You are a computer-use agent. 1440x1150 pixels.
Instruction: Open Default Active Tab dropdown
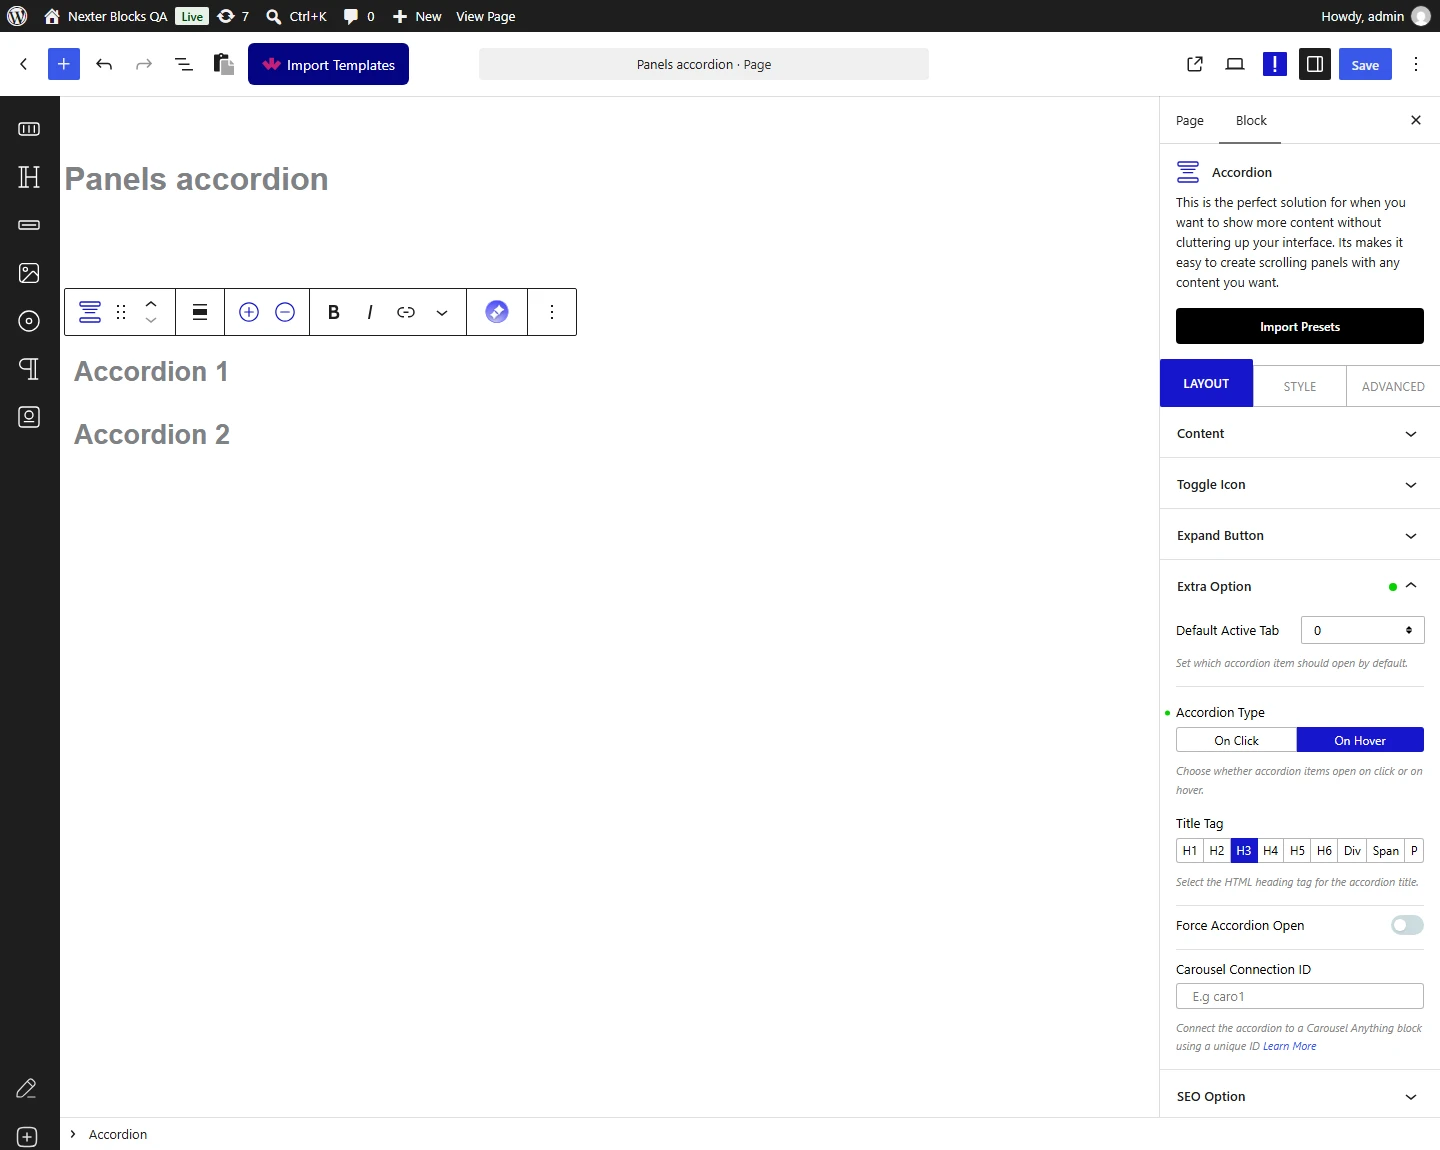click(x=1362, y=630)
